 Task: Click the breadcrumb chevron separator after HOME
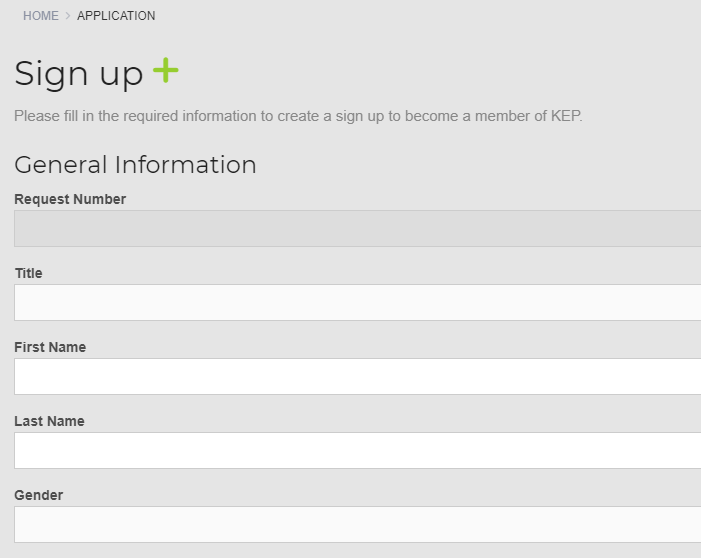tap(68, 16)
